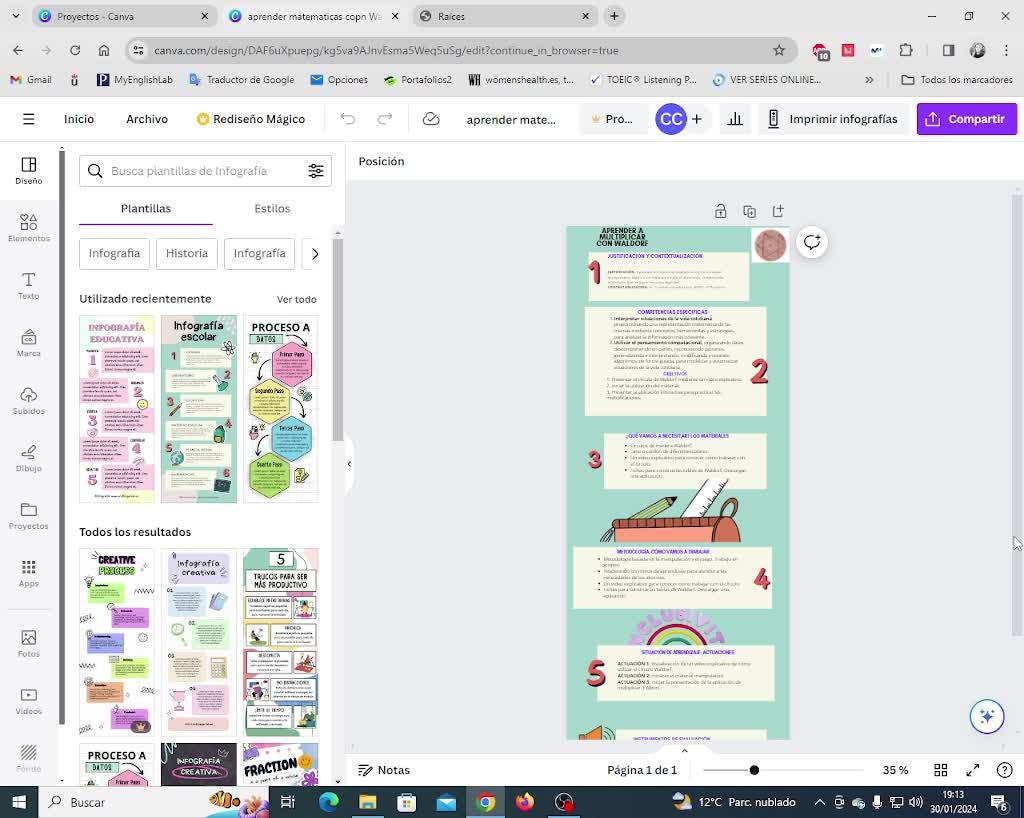Open the Pro upgrade button
The image size is (1024, 818).
pyautogui.click(x=613, y=119)
